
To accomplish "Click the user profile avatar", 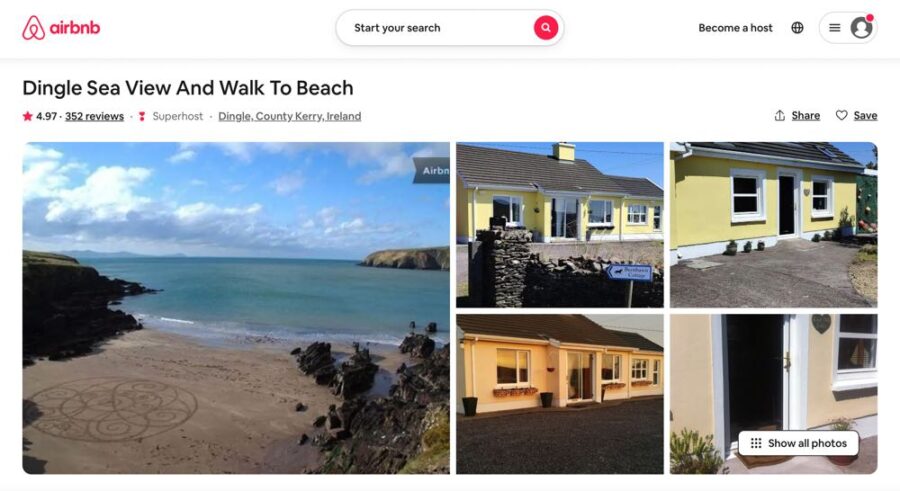I will (x=861, y=28).
